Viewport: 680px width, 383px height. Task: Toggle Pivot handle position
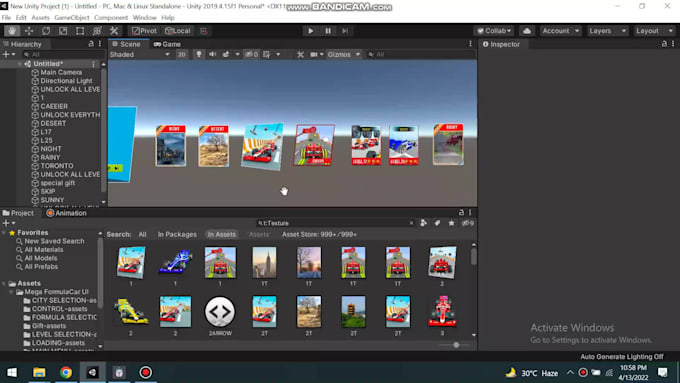(144, 31)
